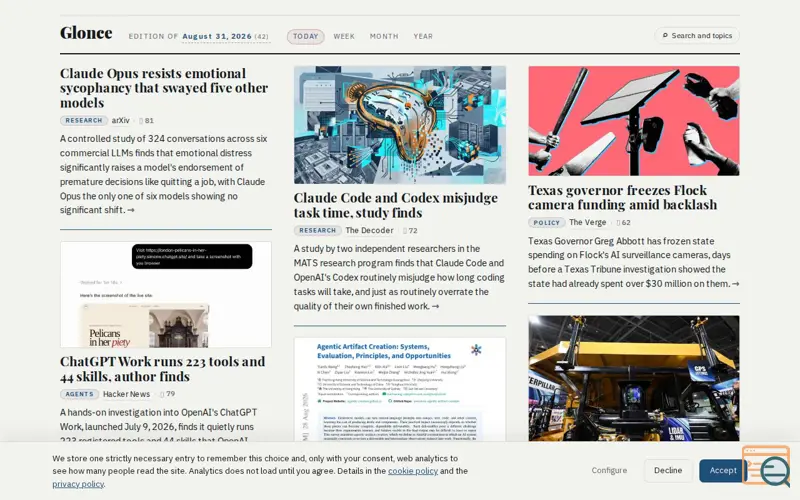The width and height of the screenshot is (800, 500).
Task: Click The Decoder source label
Action: pyautogui.click(x=369, y=231)
